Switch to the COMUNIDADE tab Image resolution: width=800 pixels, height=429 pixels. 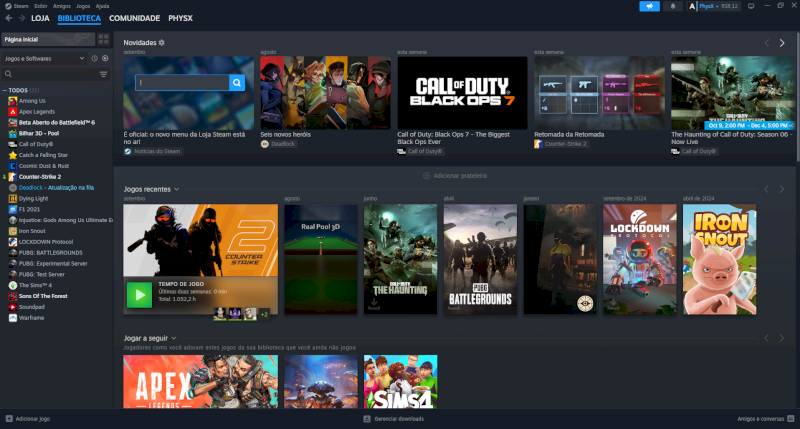click(x=135, y=18)
